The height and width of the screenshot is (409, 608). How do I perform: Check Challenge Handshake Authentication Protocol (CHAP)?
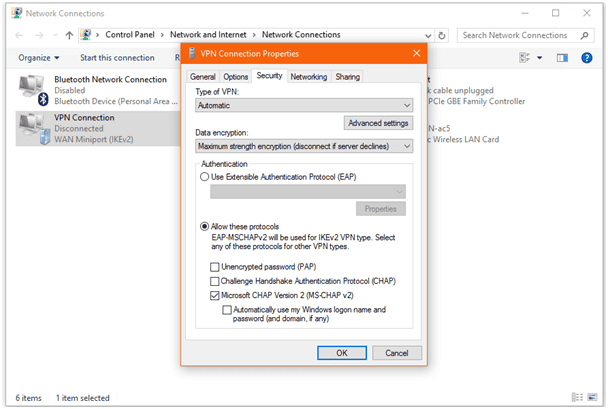214,281
